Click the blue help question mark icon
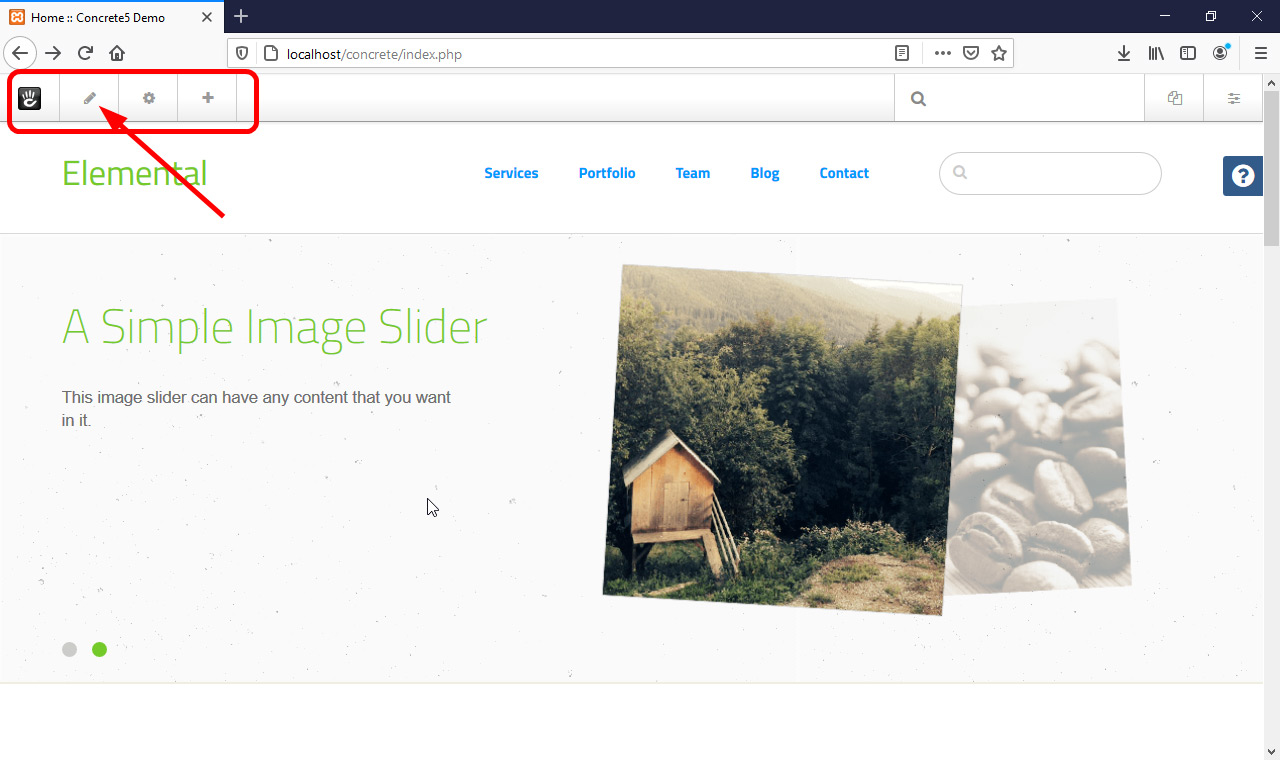 coord(1243,176)
